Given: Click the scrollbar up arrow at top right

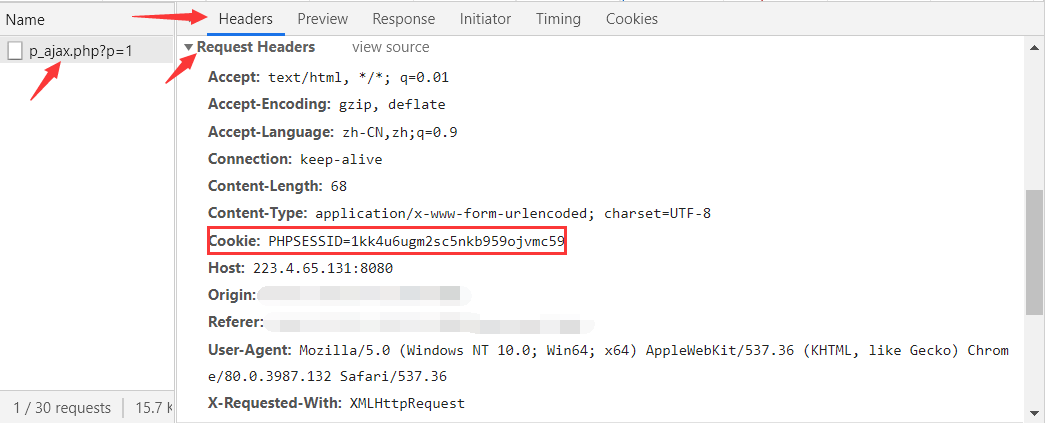Looking at the screenshot, I should pos(1035,45).
